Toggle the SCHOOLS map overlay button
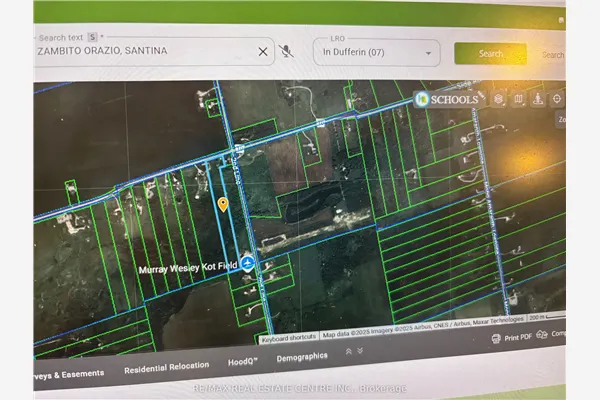 448,100
